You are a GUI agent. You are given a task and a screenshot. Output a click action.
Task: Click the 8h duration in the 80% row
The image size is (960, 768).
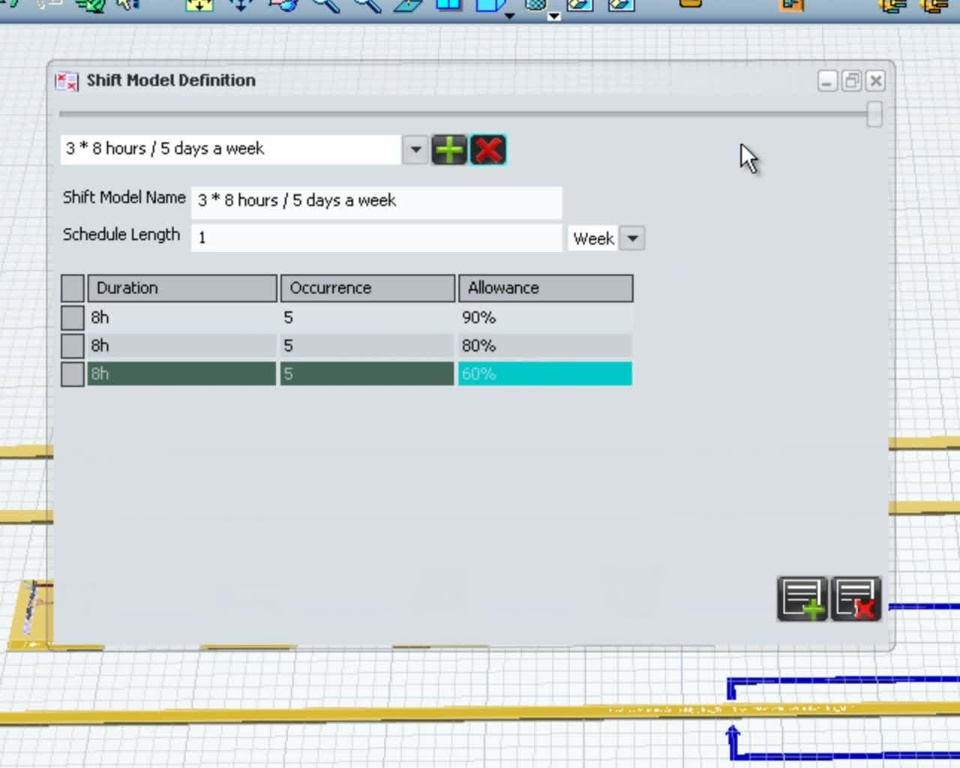[182, 346]
